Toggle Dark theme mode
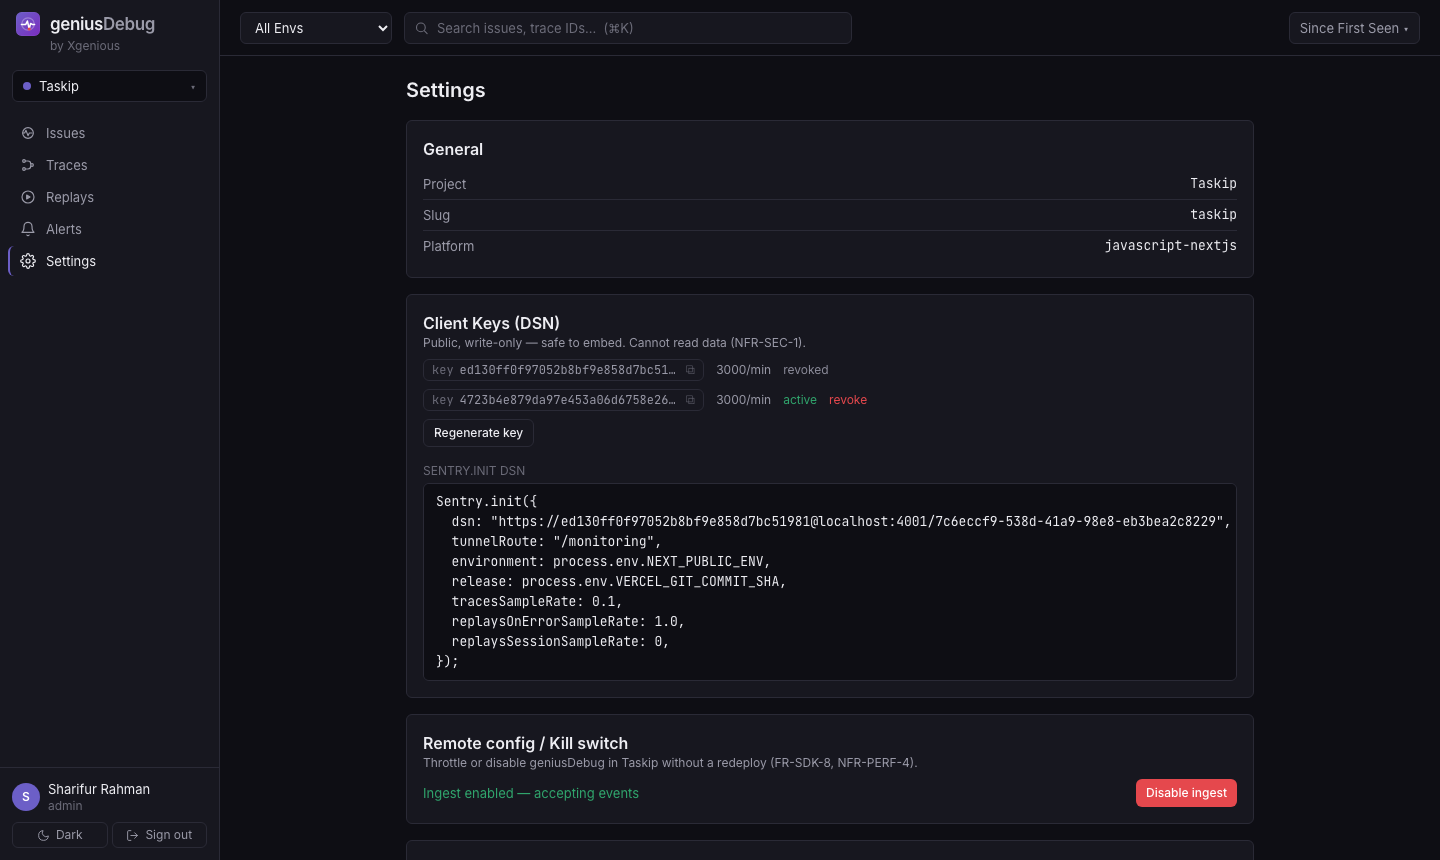Screen dimensions: 1440x860 click(60, 835)
